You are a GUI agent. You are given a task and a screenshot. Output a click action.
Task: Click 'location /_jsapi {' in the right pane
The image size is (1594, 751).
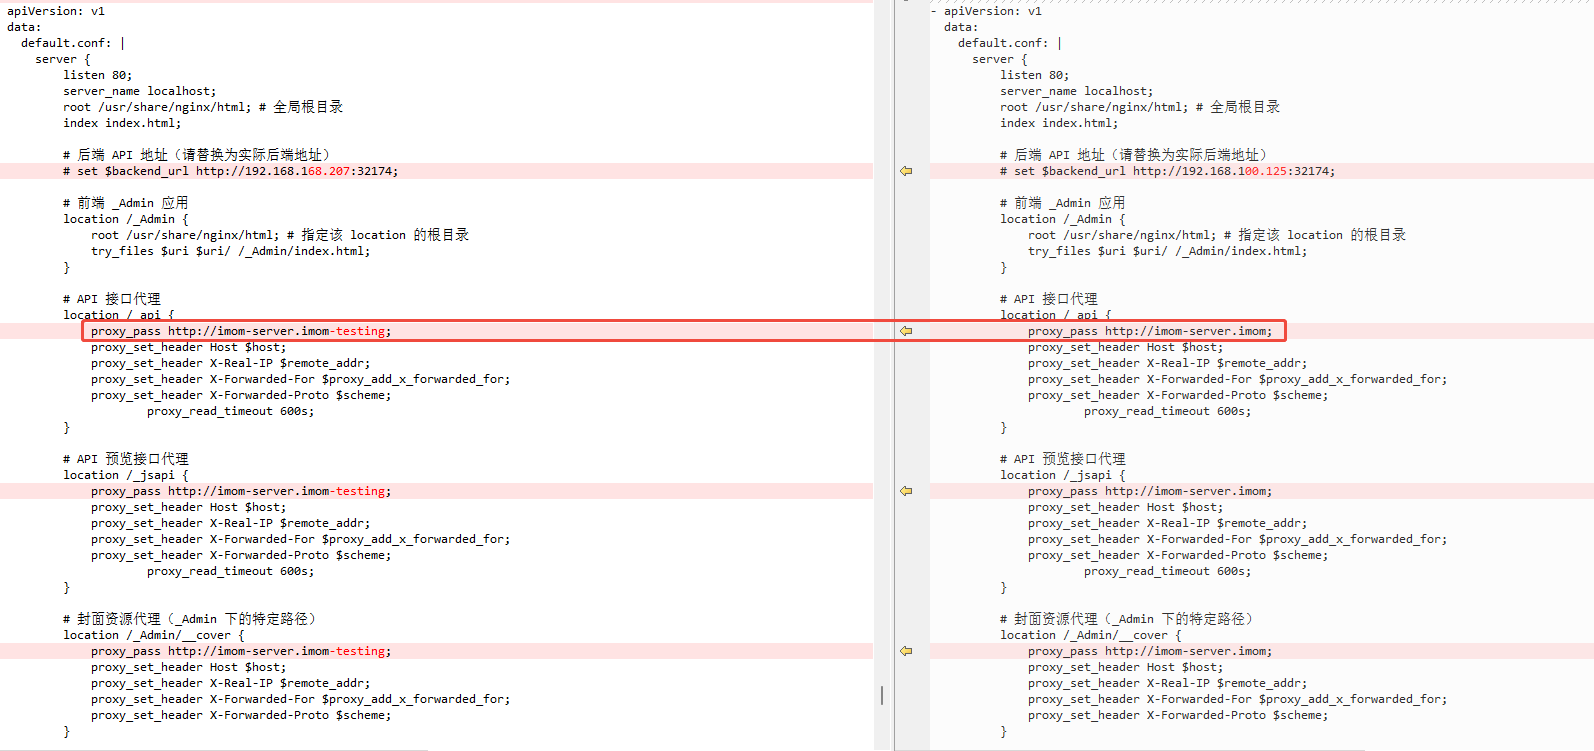1063,475
